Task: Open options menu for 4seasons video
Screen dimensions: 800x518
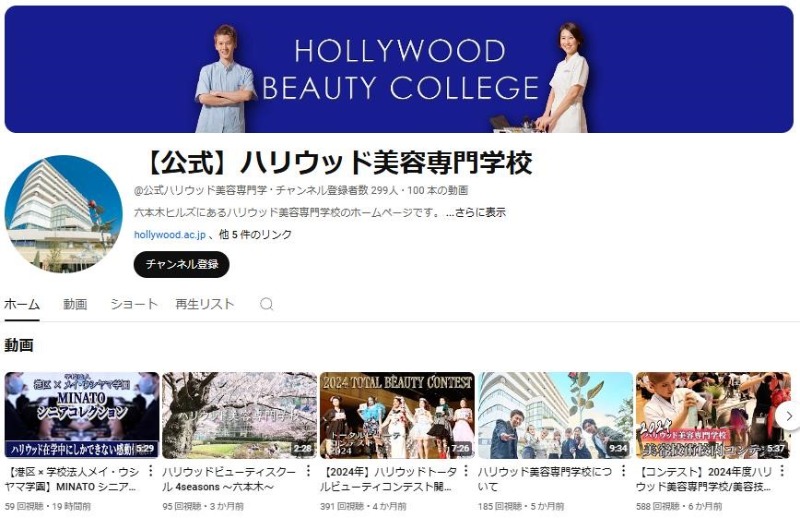Action: 309,471
